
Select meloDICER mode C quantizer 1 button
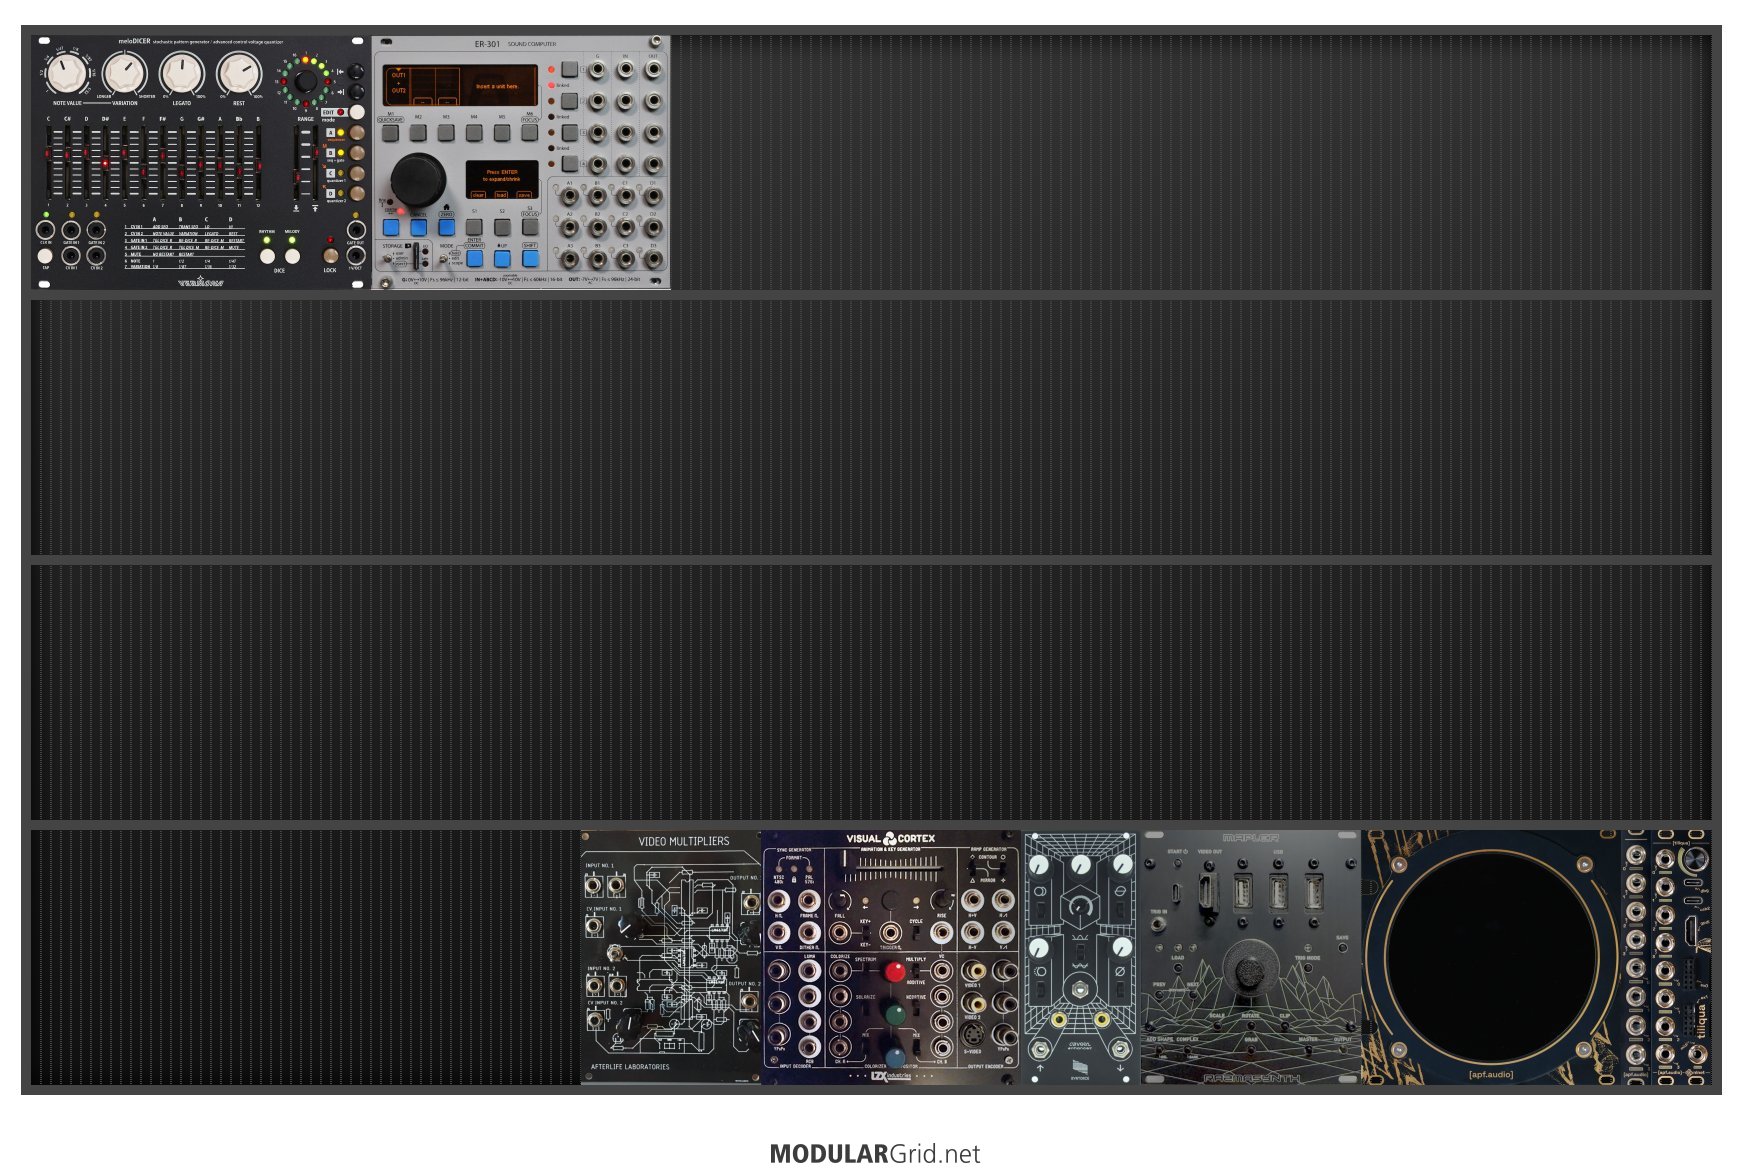[356, 173]
